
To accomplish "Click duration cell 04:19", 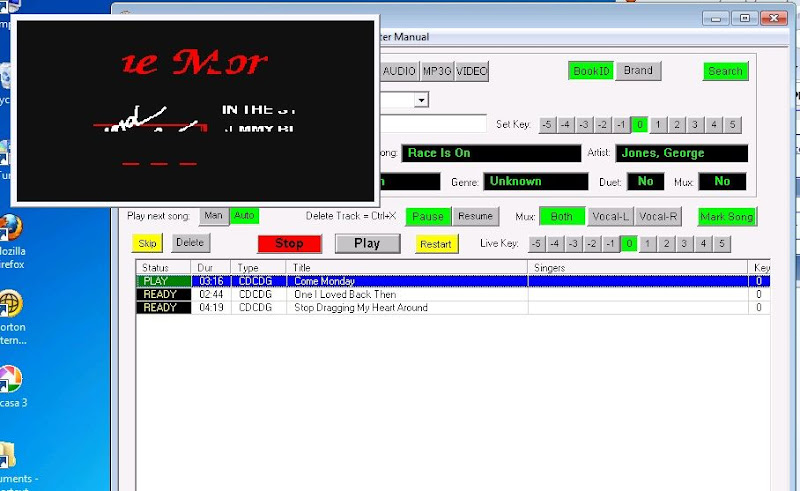I will click(211, 308).
